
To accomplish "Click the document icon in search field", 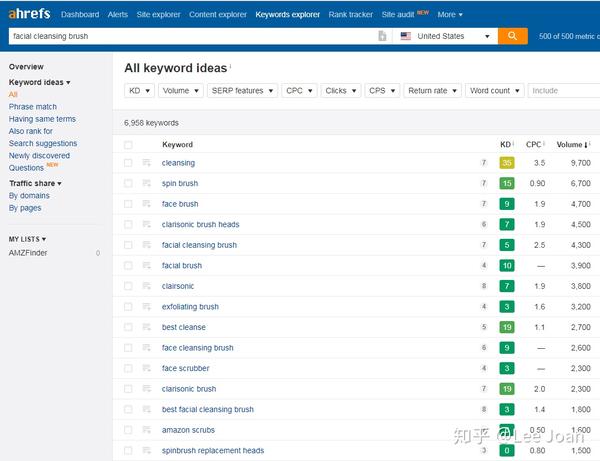I will [382, 36].
